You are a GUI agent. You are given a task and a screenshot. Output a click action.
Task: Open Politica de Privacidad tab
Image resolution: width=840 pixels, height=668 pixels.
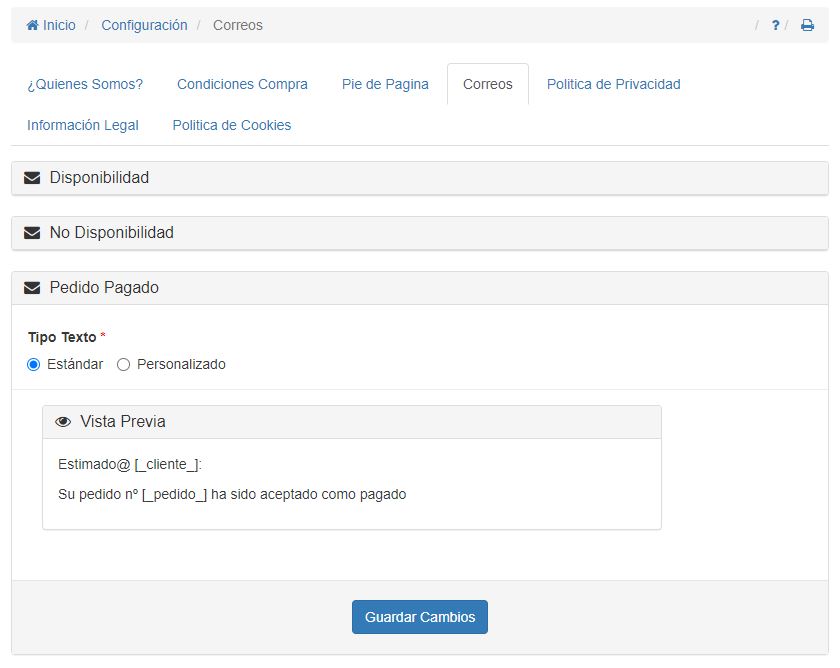(613, 84)
